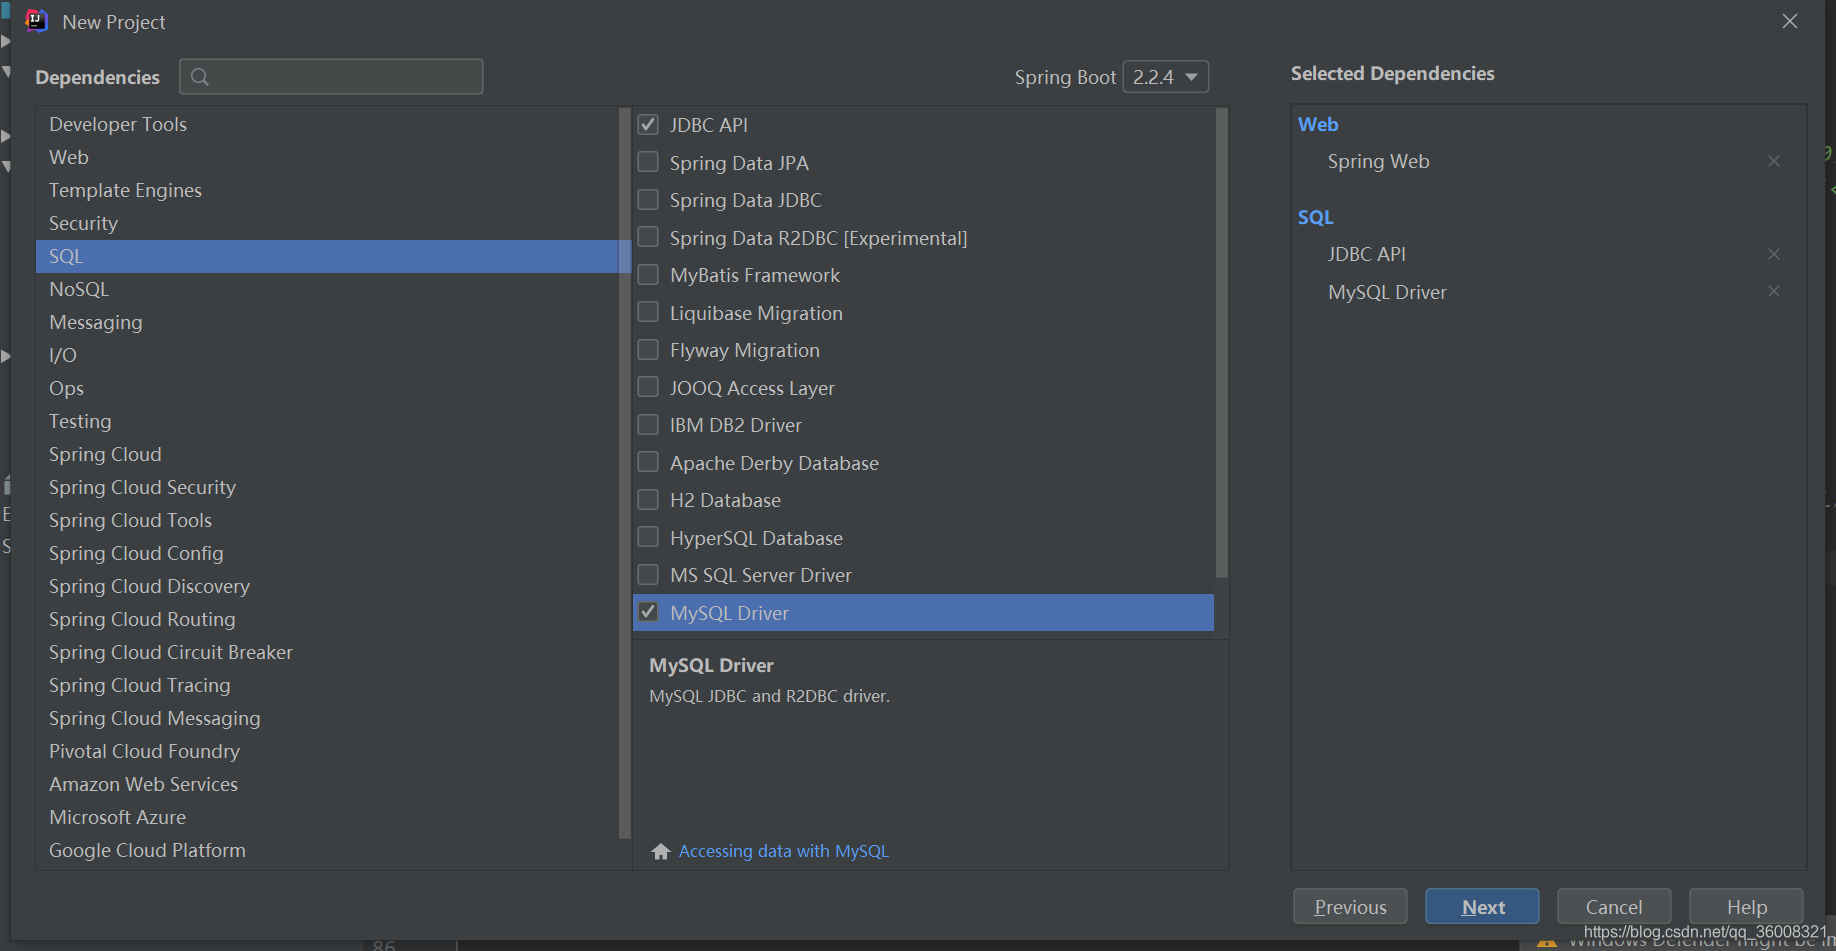Select Spring Cloud Tools category
Image resolution: width=1836 pixels, height=951 pixels.
[327, 520]
